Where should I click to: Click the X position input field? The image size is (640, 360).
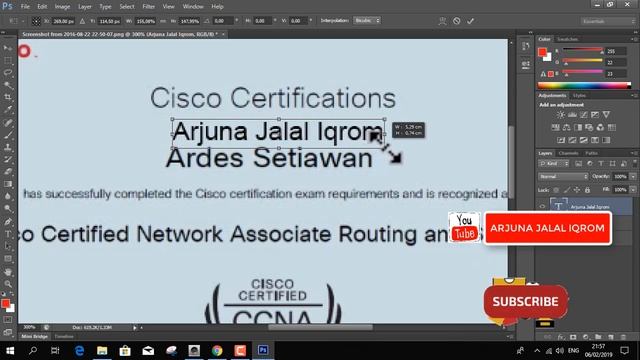pos(64,21)
